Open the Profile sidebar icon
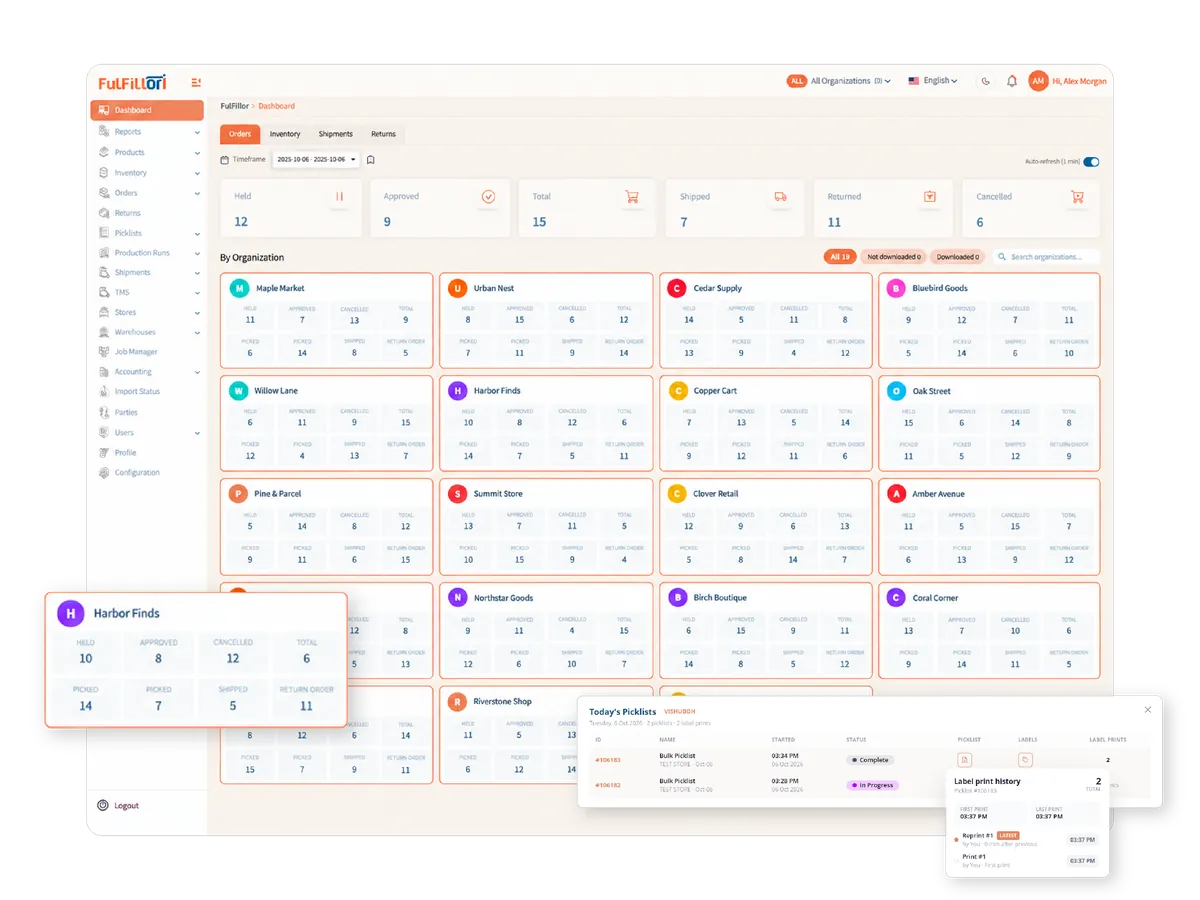The width and height of the screenshot is (1200, 900). pyautogui.click(x=104, y=452)
